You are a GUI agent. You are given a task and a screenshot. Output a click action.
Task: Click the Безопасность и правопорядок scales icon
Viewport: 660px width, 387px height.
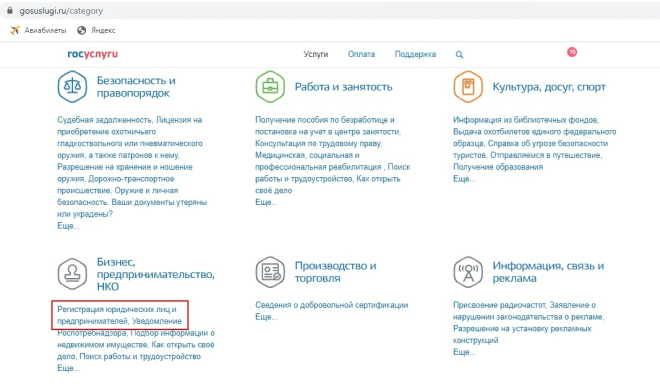pos(72,87)
